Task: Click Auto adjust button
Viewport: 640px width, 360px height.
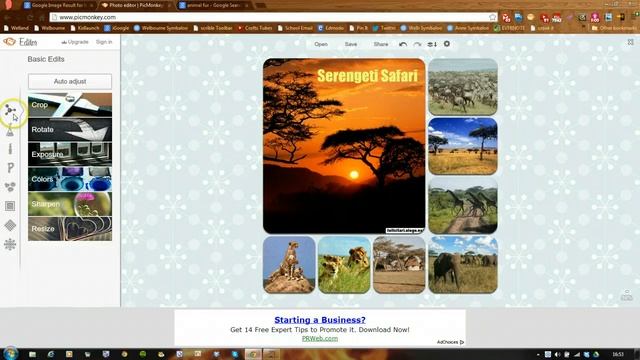Action: pyautogui.click(x=70, y=82)
